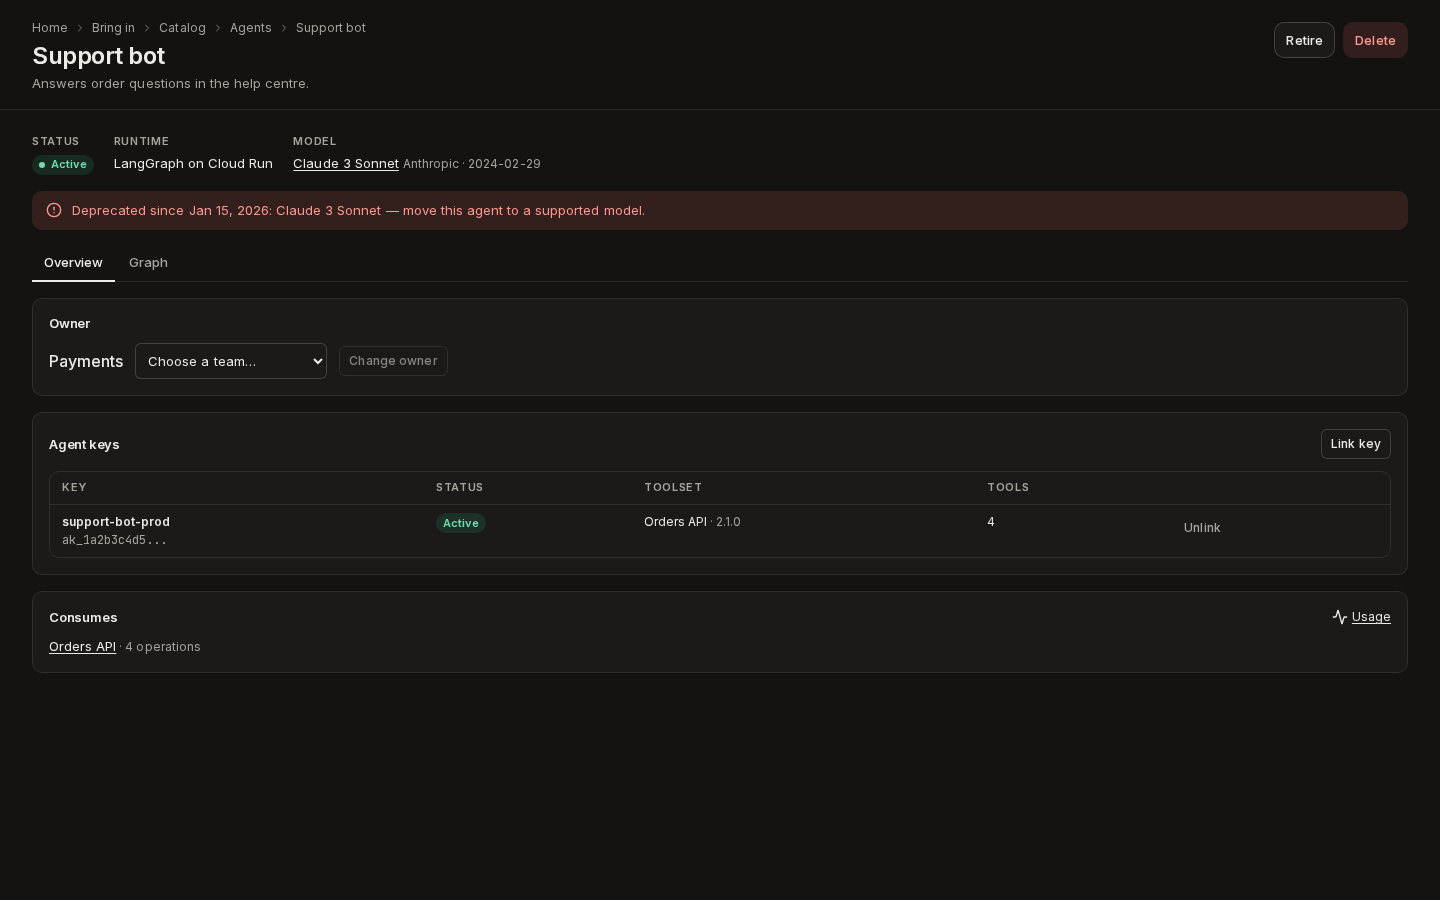Viewport: 1440px width, 900px height.
Task: Click the deprecation warning alert icon
Action: click(x=54, y=210)
